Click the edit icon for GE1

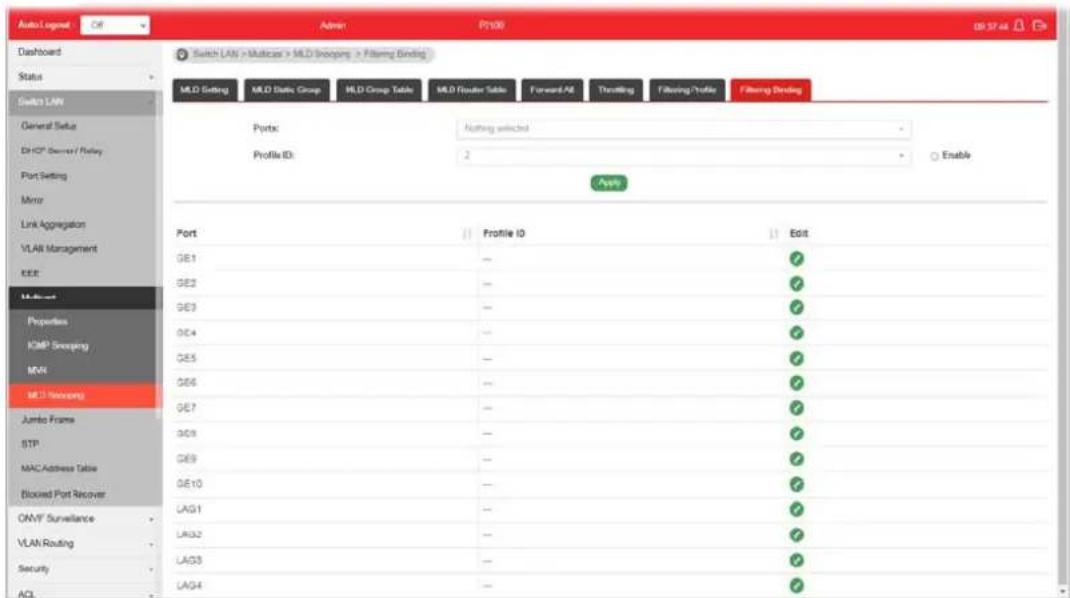(x=796, y=259)
